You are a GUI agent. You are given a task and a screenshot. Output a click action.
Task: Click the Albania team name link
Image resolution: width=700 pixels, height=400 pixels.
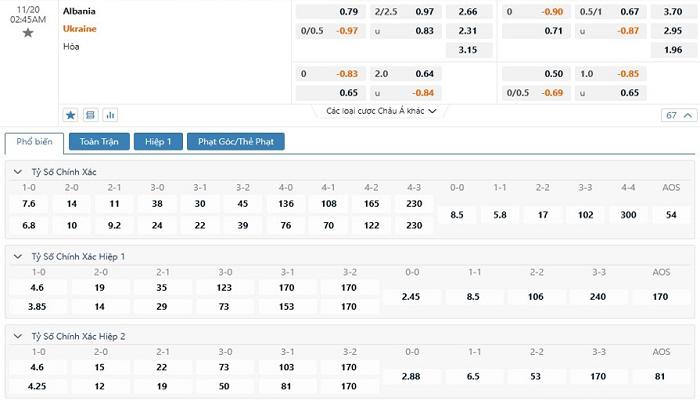coord(79,11)
